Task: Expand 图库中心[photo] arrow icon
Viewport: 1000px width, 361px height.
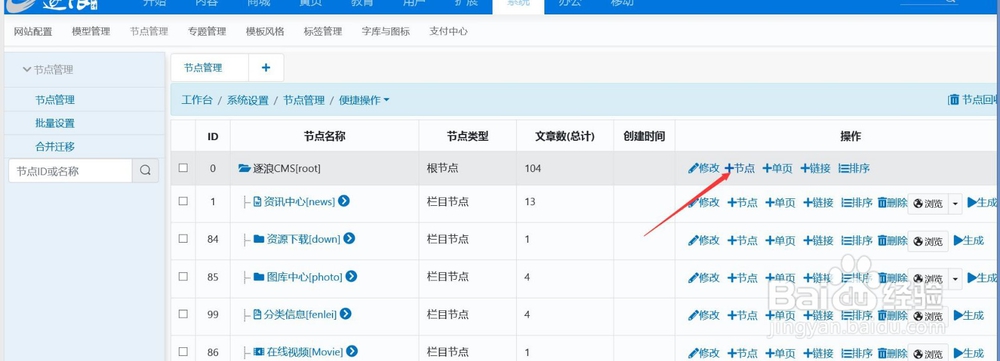Action: (x=351, y=276)
